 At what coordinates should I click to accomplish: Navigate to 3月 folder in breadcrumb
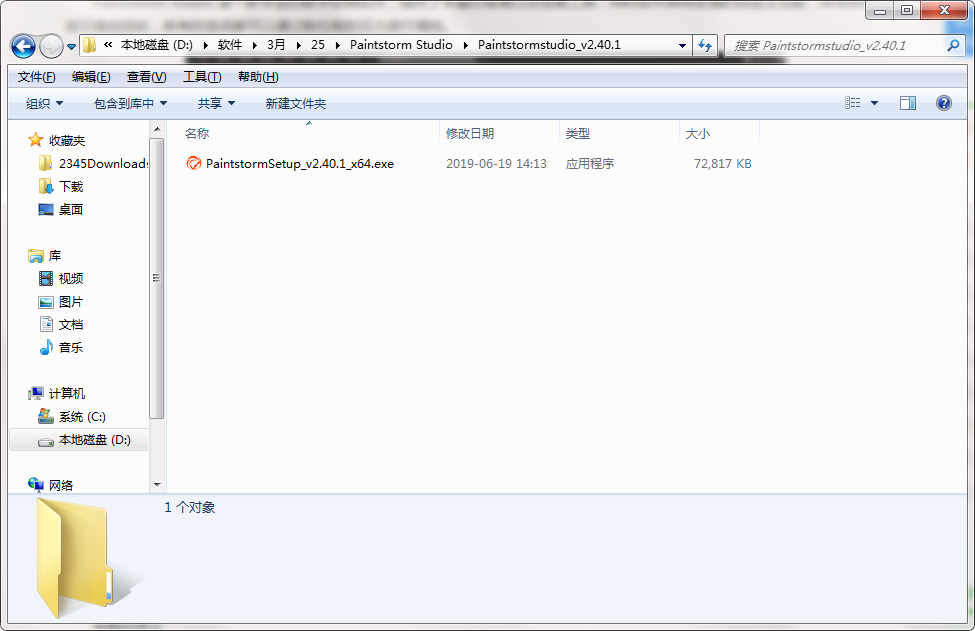(x=276, y=45)
